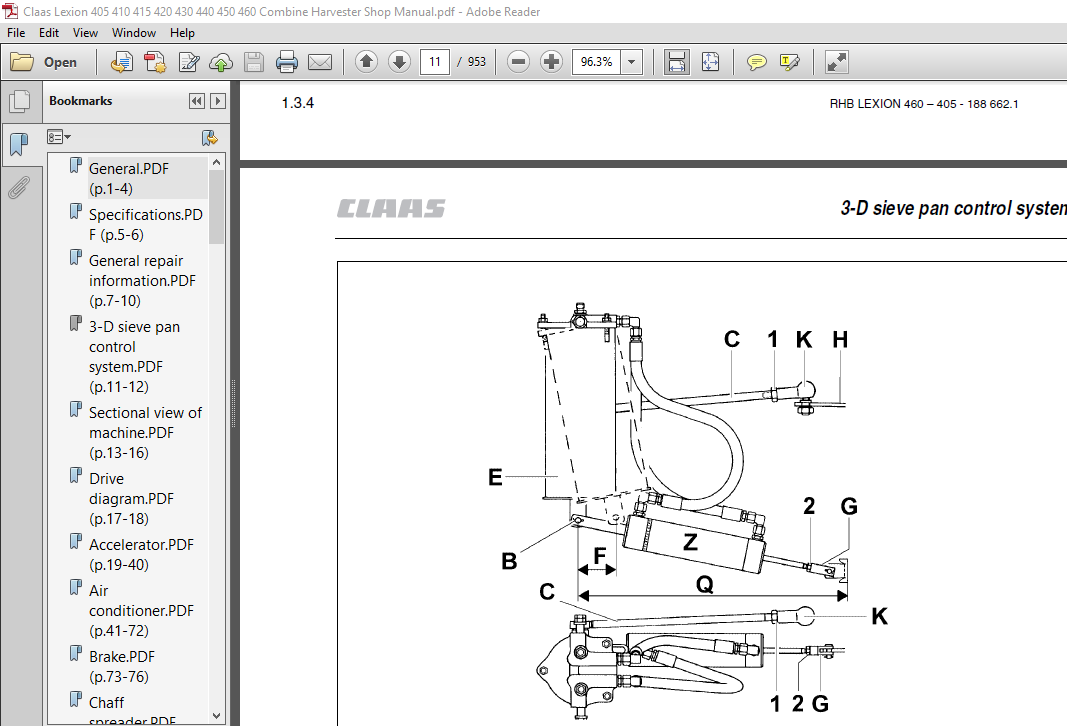Go to next page with down arrow

pos(399,62)
